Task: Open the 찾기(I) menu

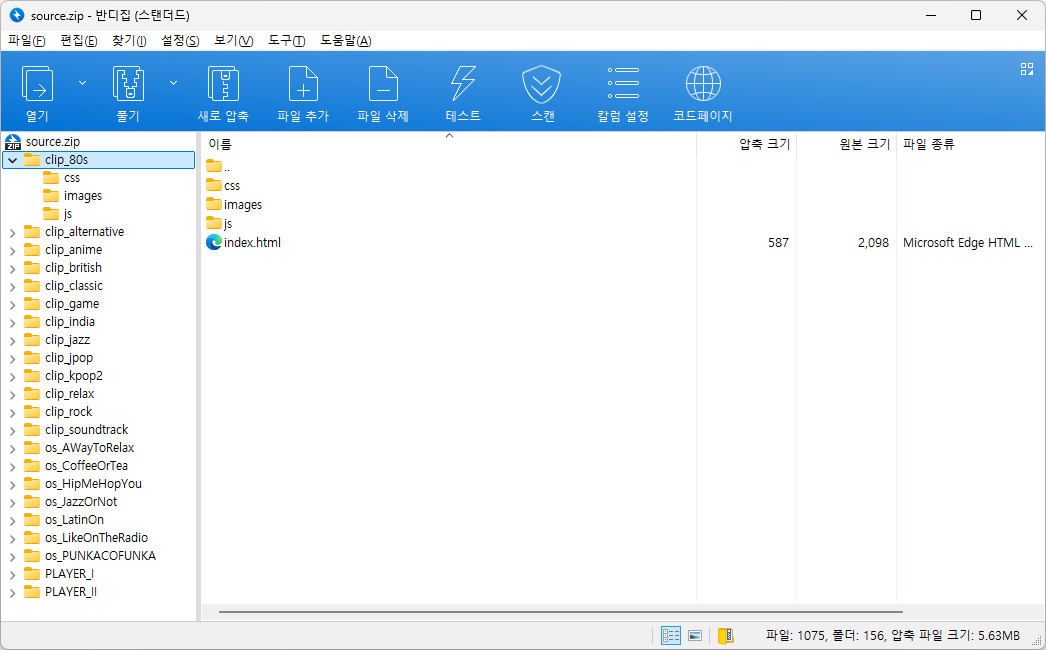Action: (x=129, y=41)
